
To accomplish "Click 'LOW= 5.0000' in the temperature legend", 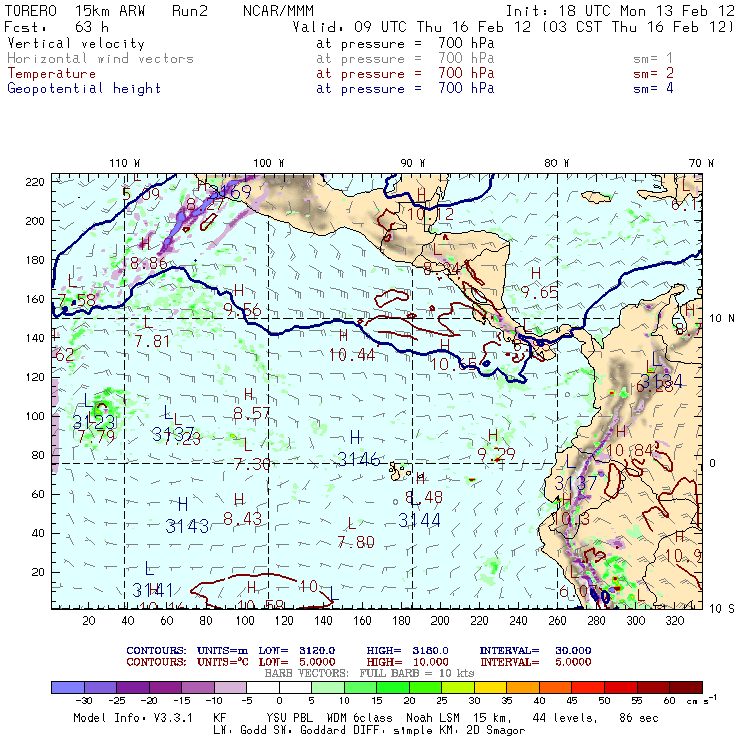I will (297, 662).
